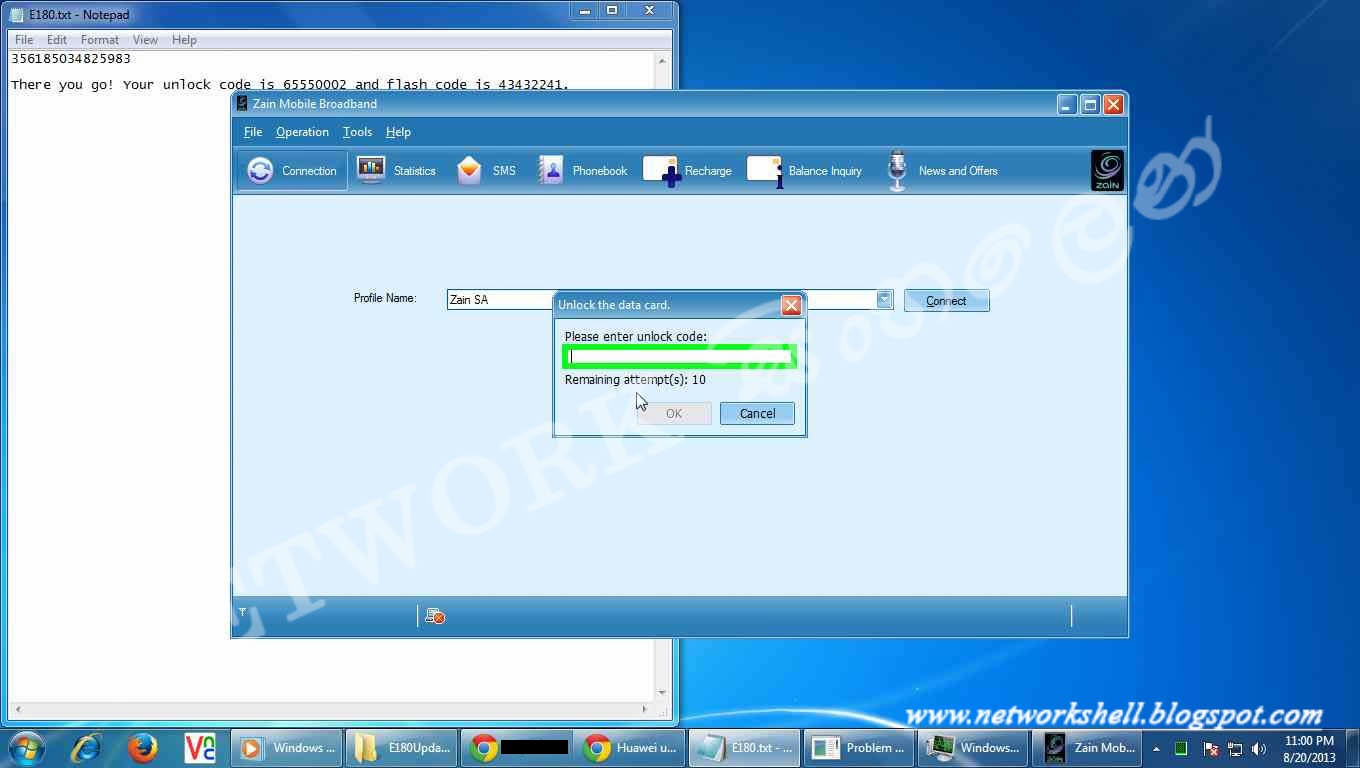
Task: Open the Tools menu in Zain
Action: coord(357,132)
